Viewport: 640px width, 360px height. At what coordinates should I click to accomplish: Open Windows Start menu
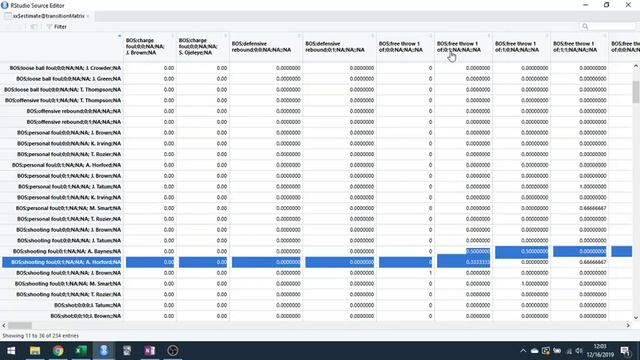point(11,351)
